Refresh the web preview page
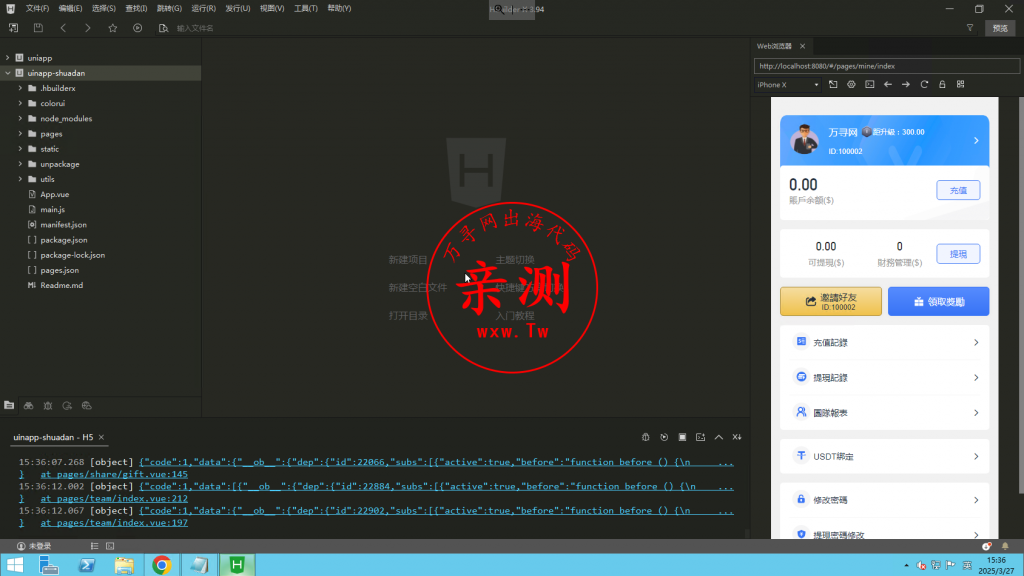 (x=925, y=84)
